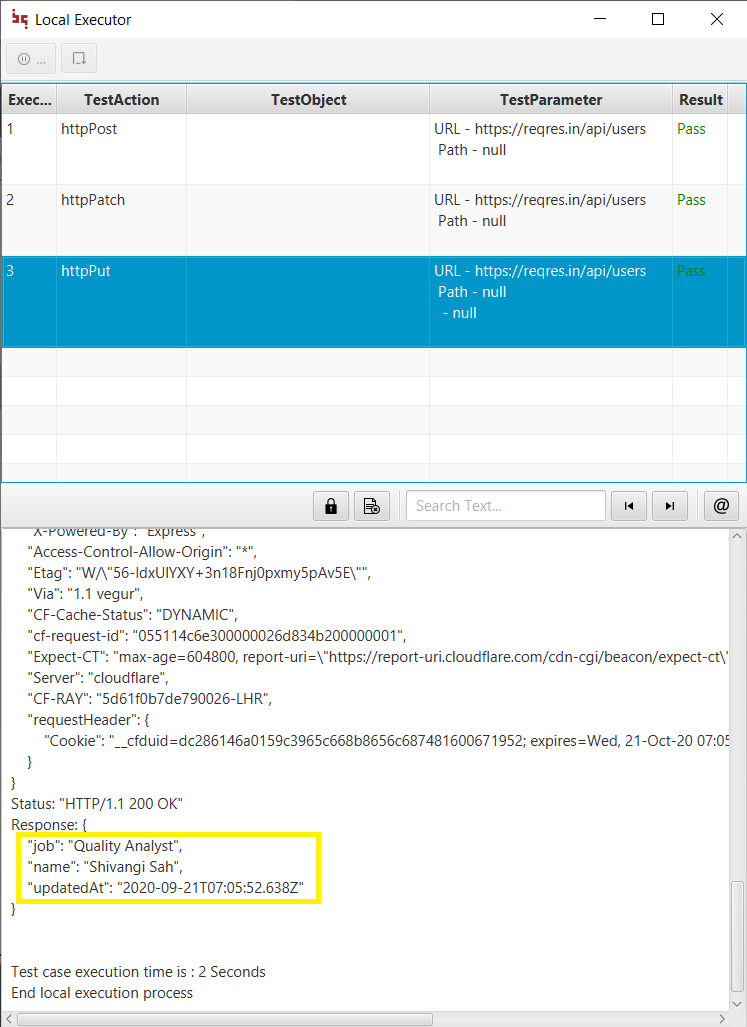The image size is (747, 1027).
Task: Click the log scrollbar up arrow
Action: [737, 536]
